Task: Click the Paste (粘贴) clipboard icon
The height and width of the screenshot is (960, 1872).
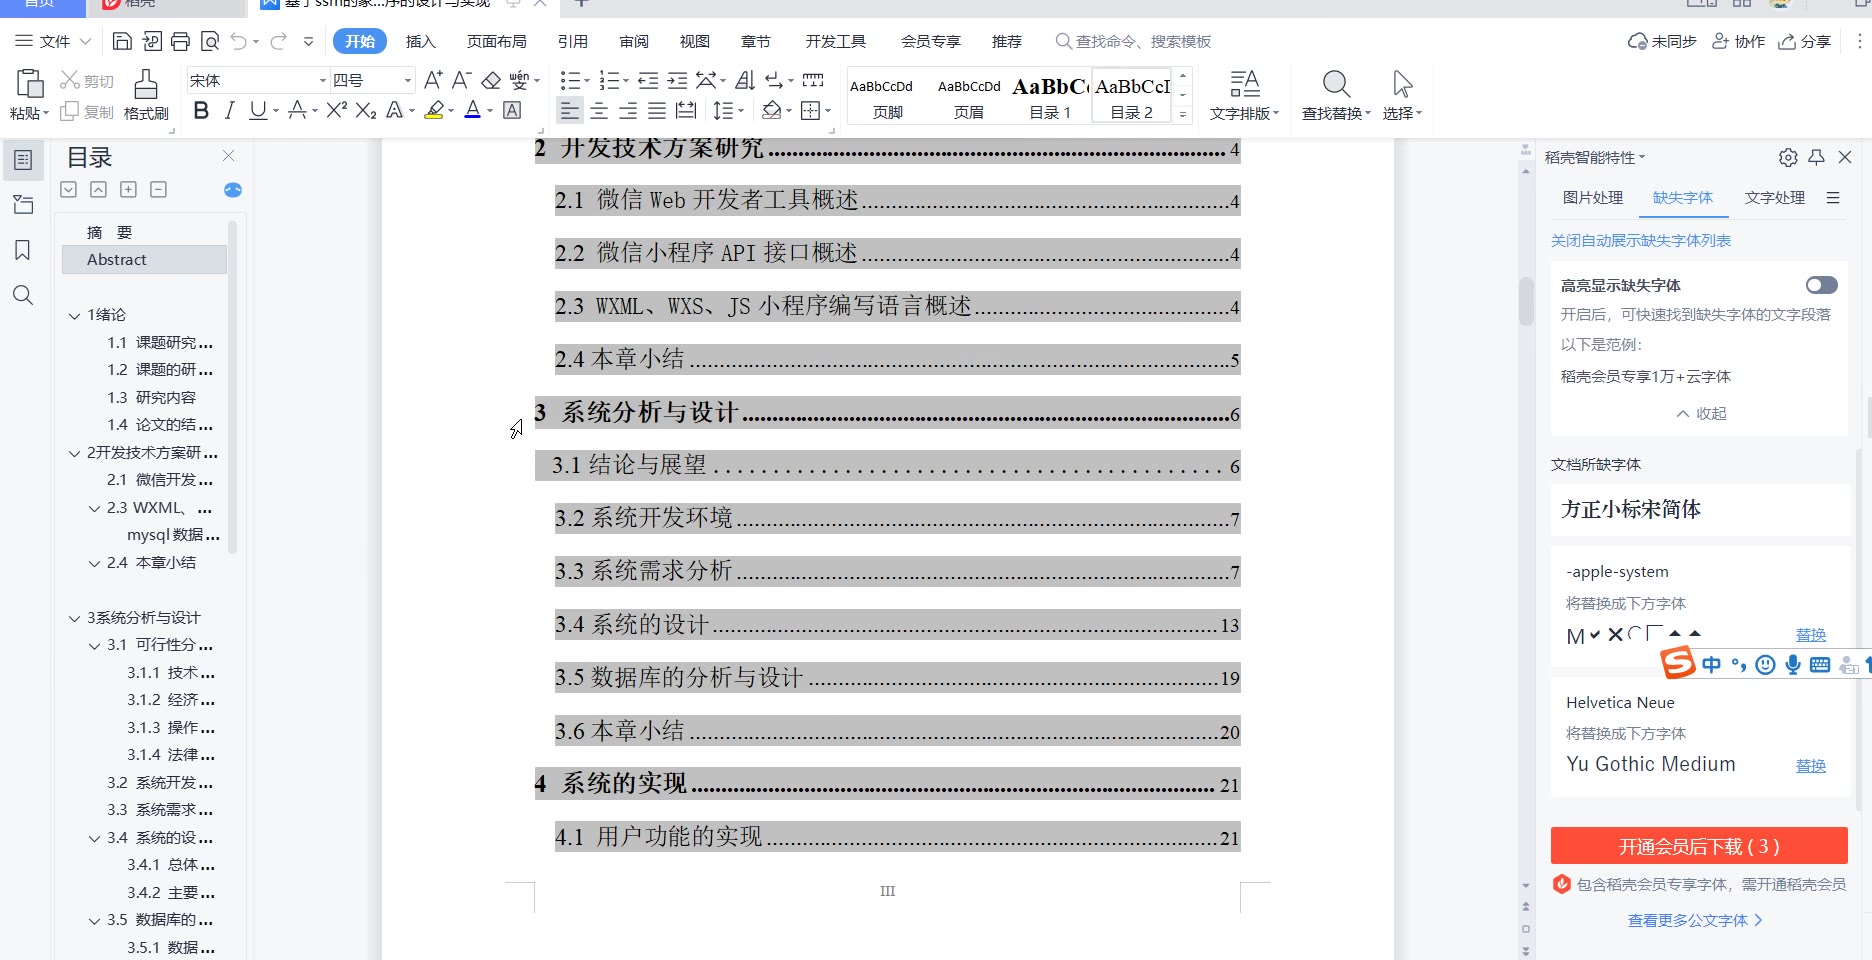Action: click(30, 84)
